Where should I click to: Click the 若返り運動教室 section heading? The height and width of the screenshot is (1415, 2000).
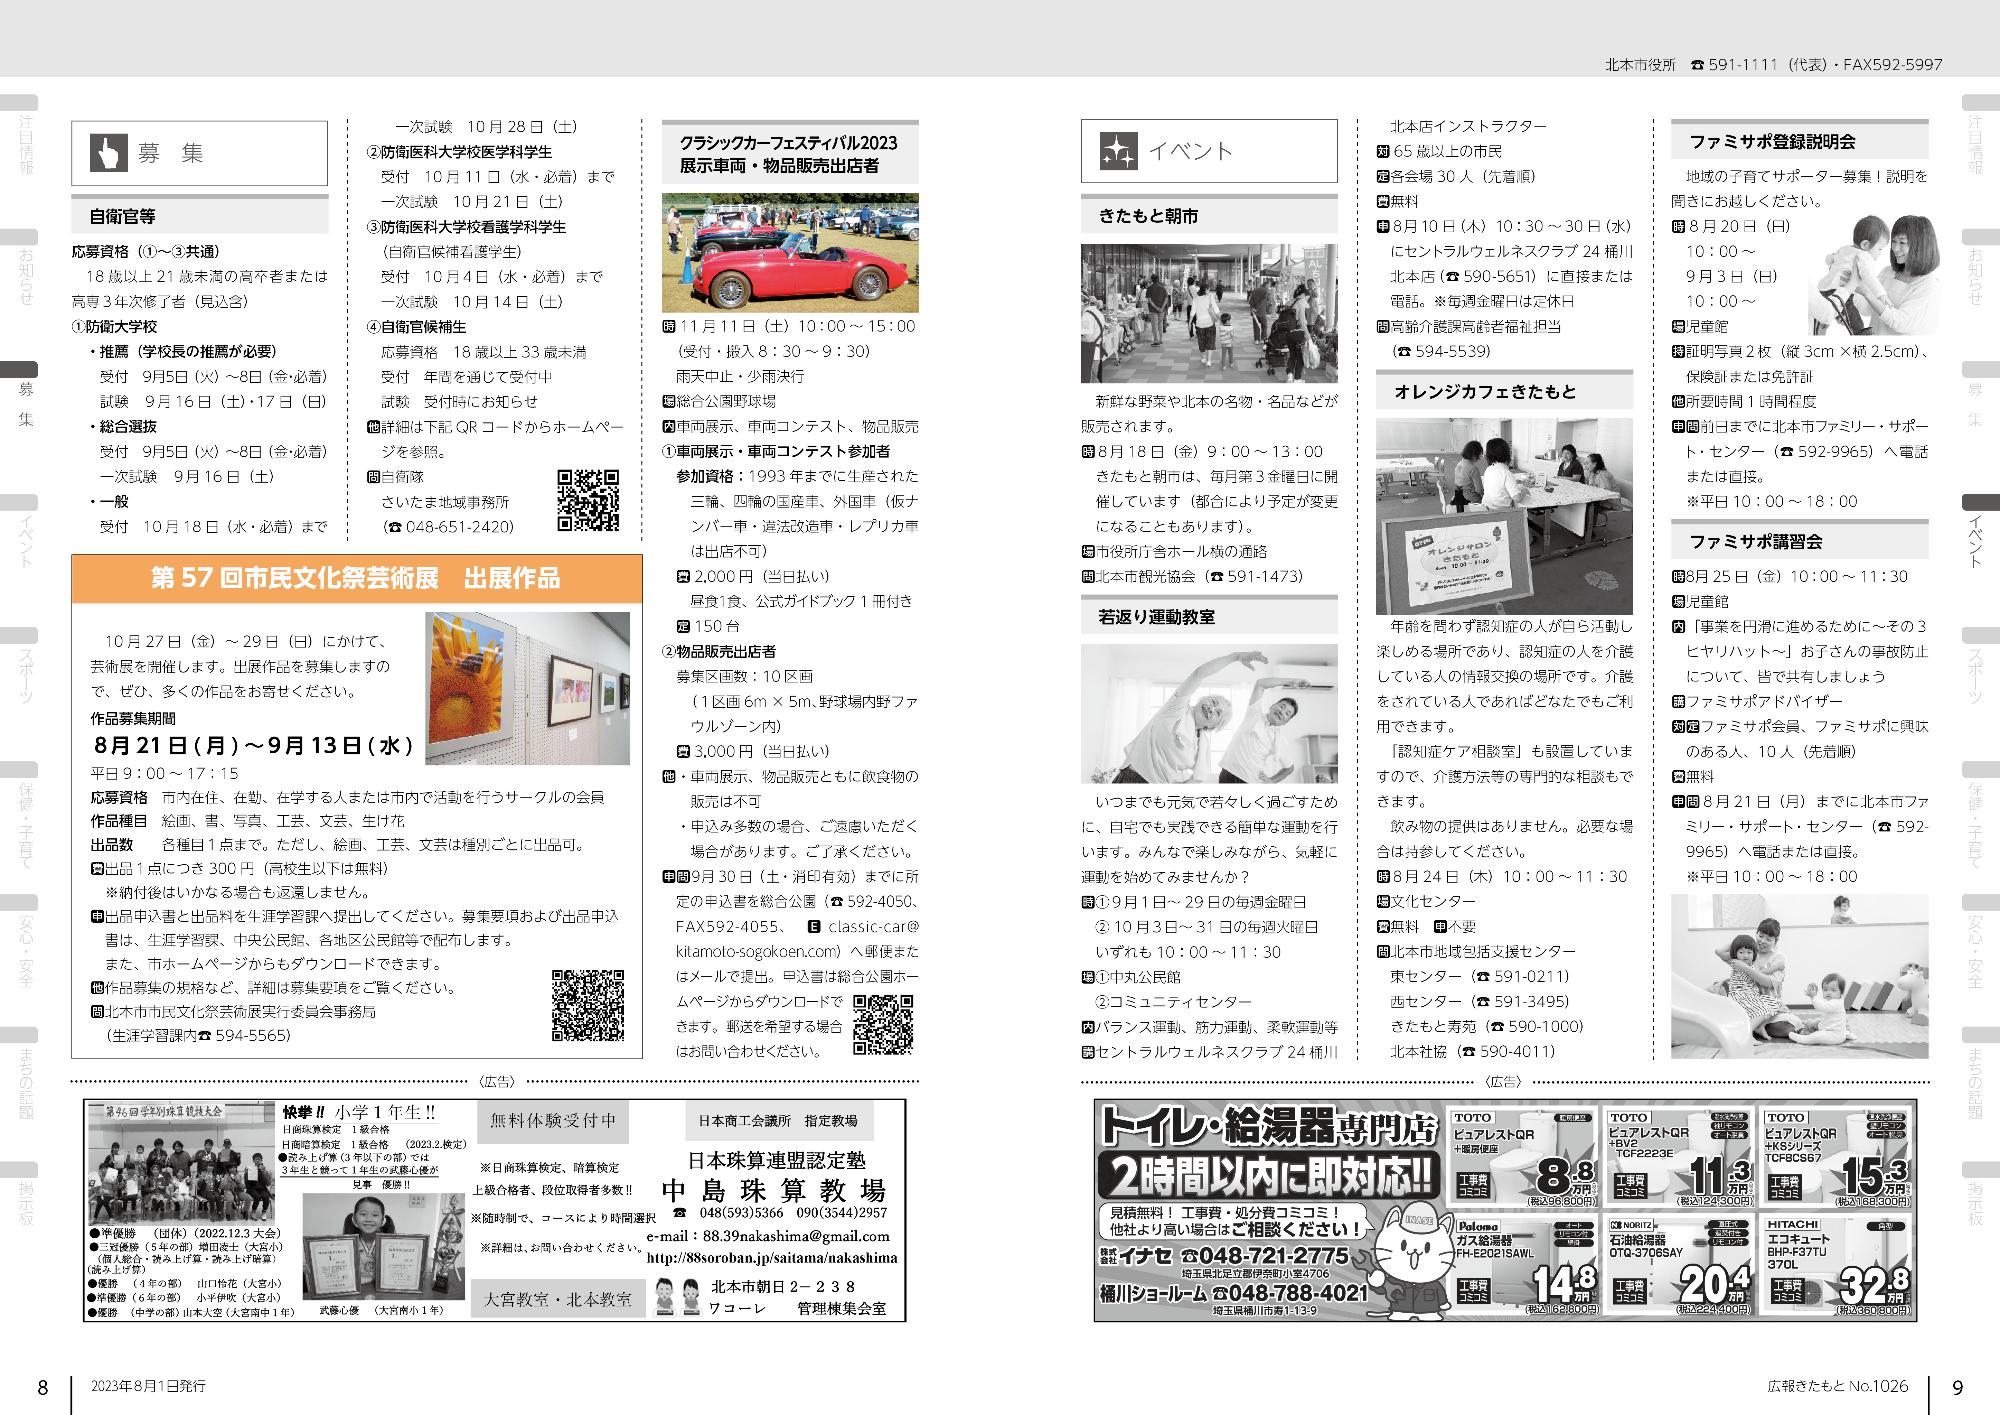[x=1209, y=616]
